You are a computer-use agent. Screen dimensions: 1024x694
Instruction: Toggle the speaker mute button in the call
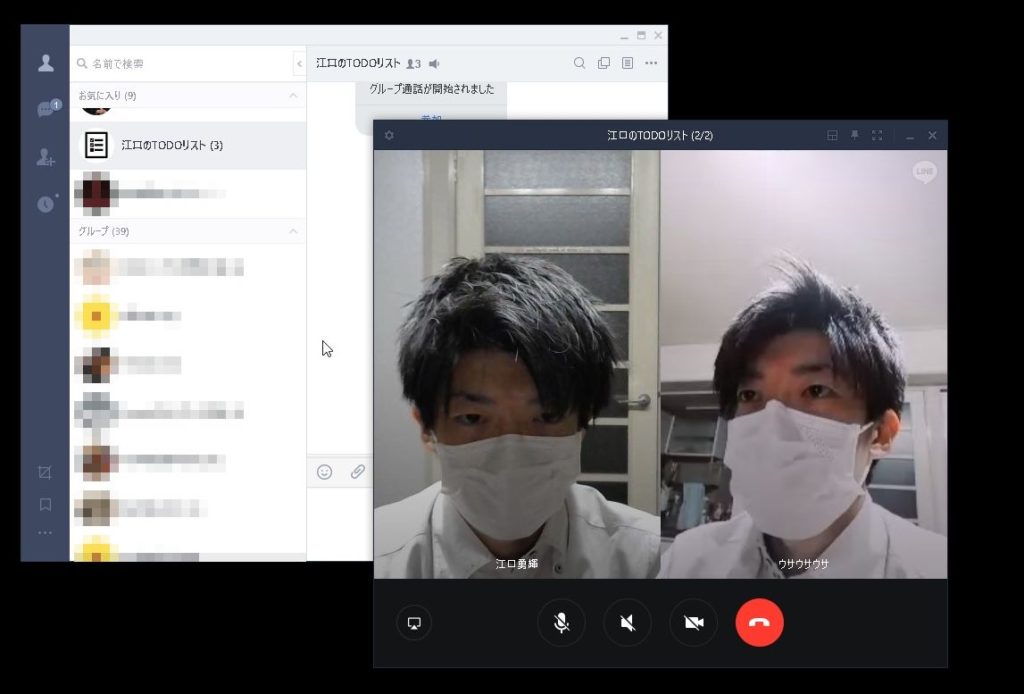627,623
